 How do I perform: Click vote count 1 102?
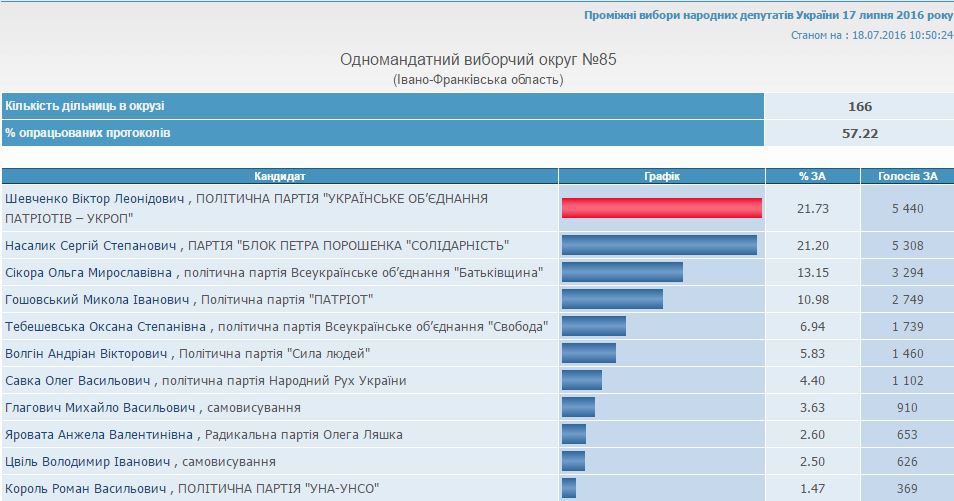coord(907,380)
